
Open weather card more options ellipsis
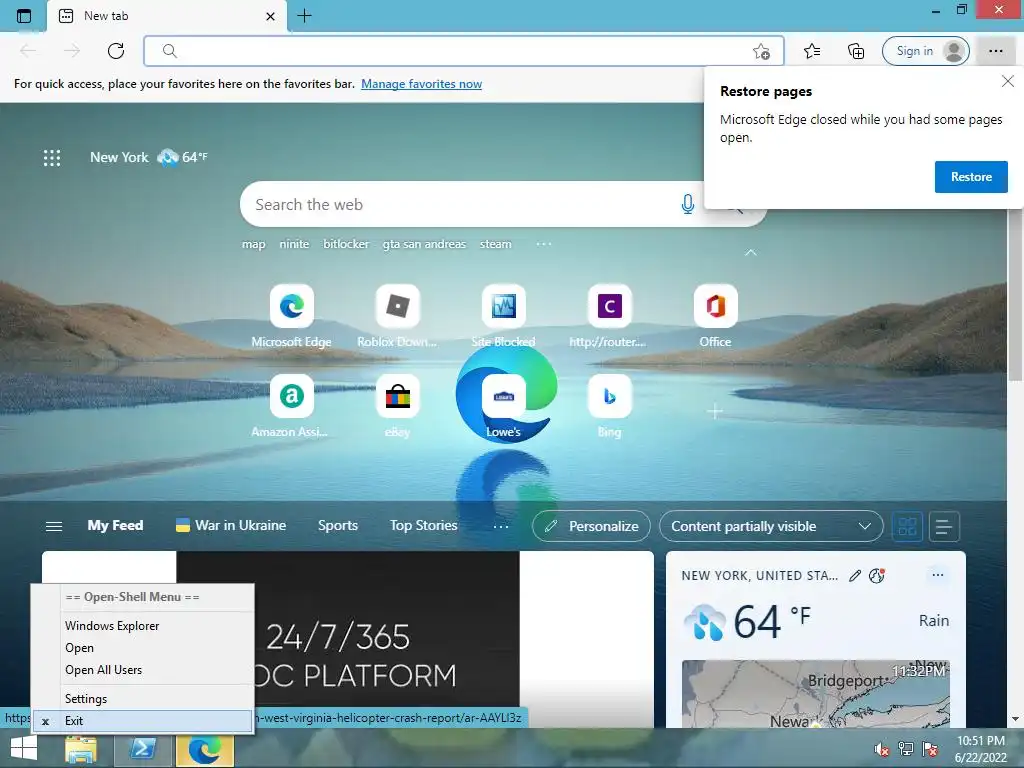(938, 575)
